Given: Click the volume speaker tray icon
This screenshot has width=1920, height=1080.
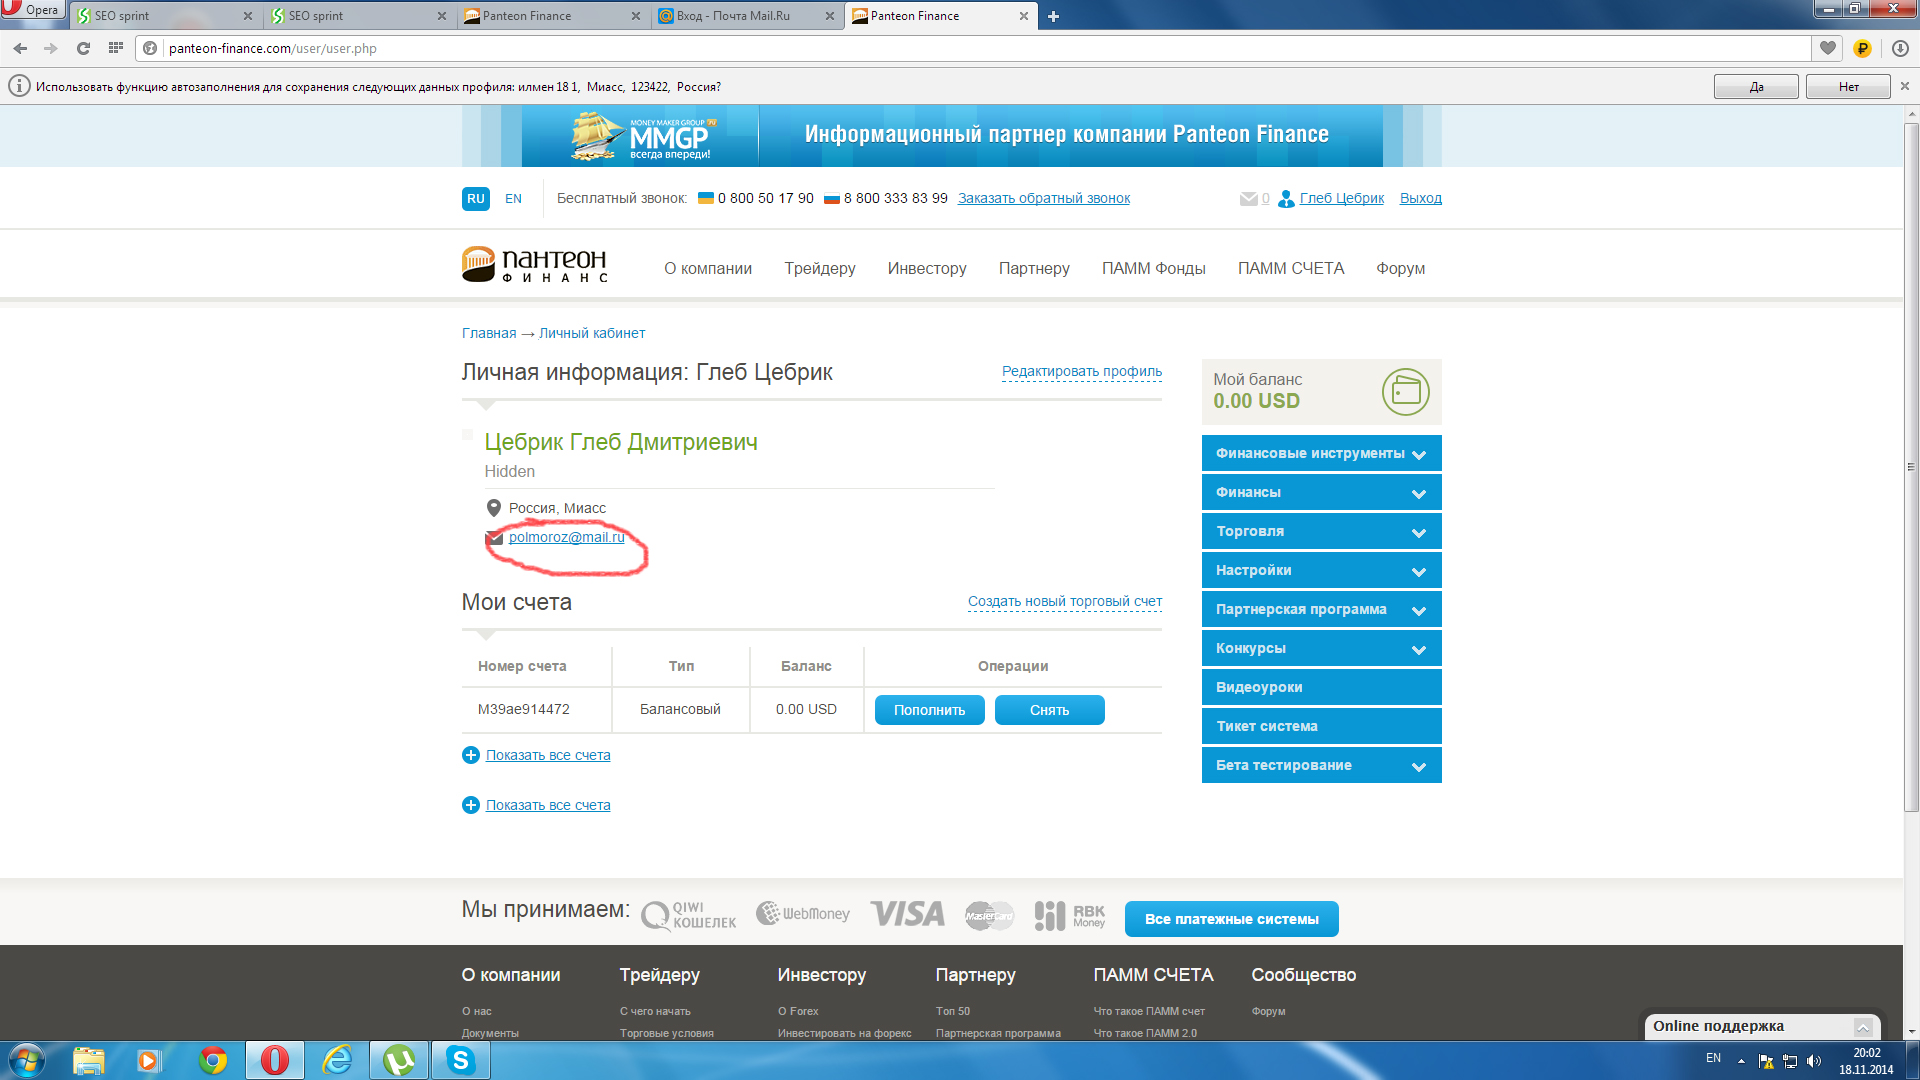Looking at the screenshot, I should [1814, 1061].
